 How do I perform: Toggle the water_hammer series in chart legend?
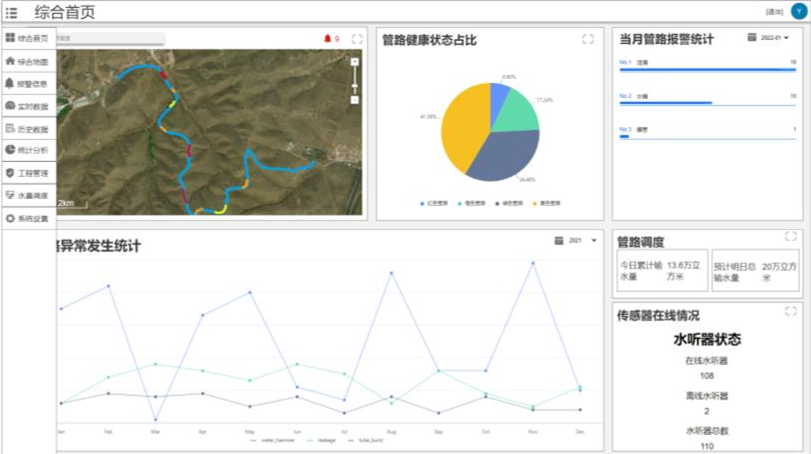click(267, 439)
